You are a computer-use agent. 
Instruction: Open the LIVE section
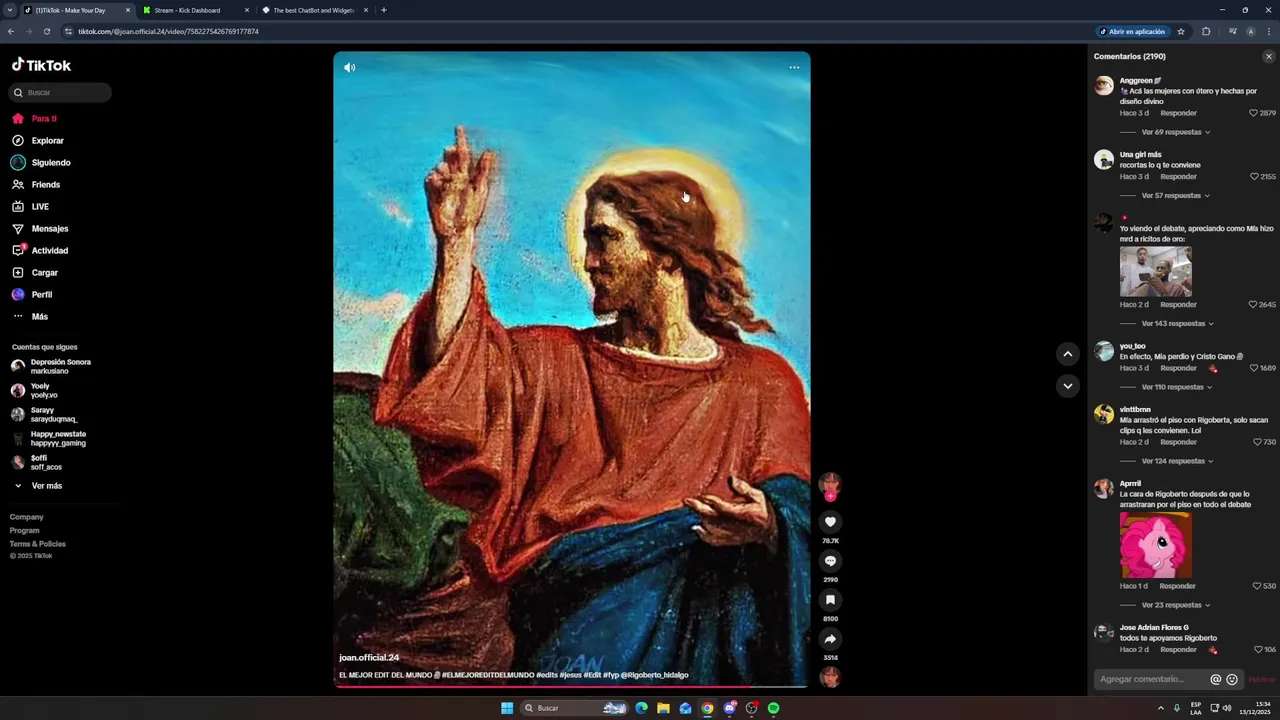pos(31,207)
